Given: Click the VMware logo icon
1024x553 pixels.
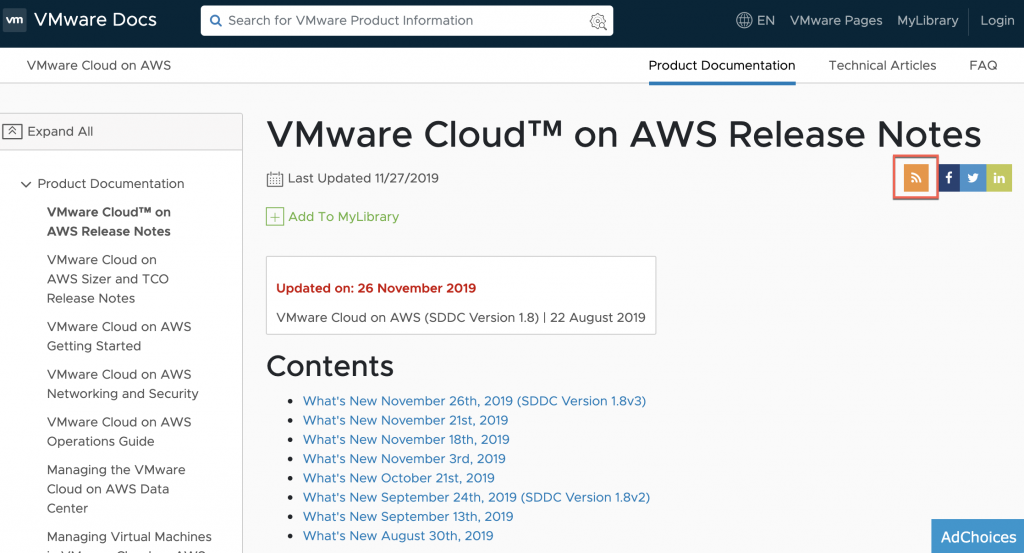Looking at the screenshot, I should 15,20.
